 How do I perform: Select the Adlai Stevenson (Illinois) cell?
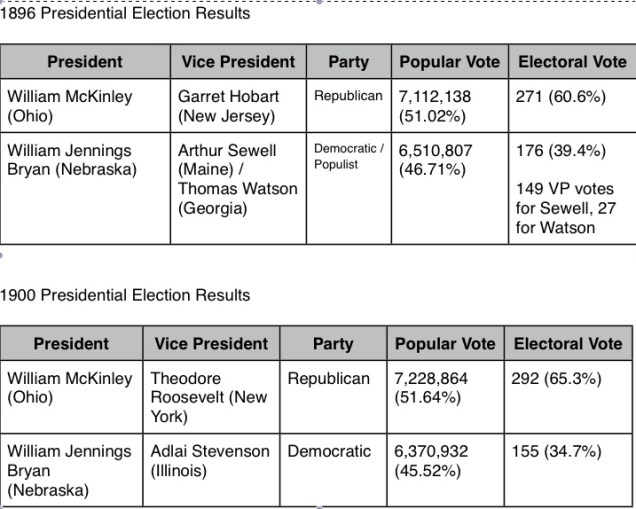pyautogui.click(x=210, y=461)
